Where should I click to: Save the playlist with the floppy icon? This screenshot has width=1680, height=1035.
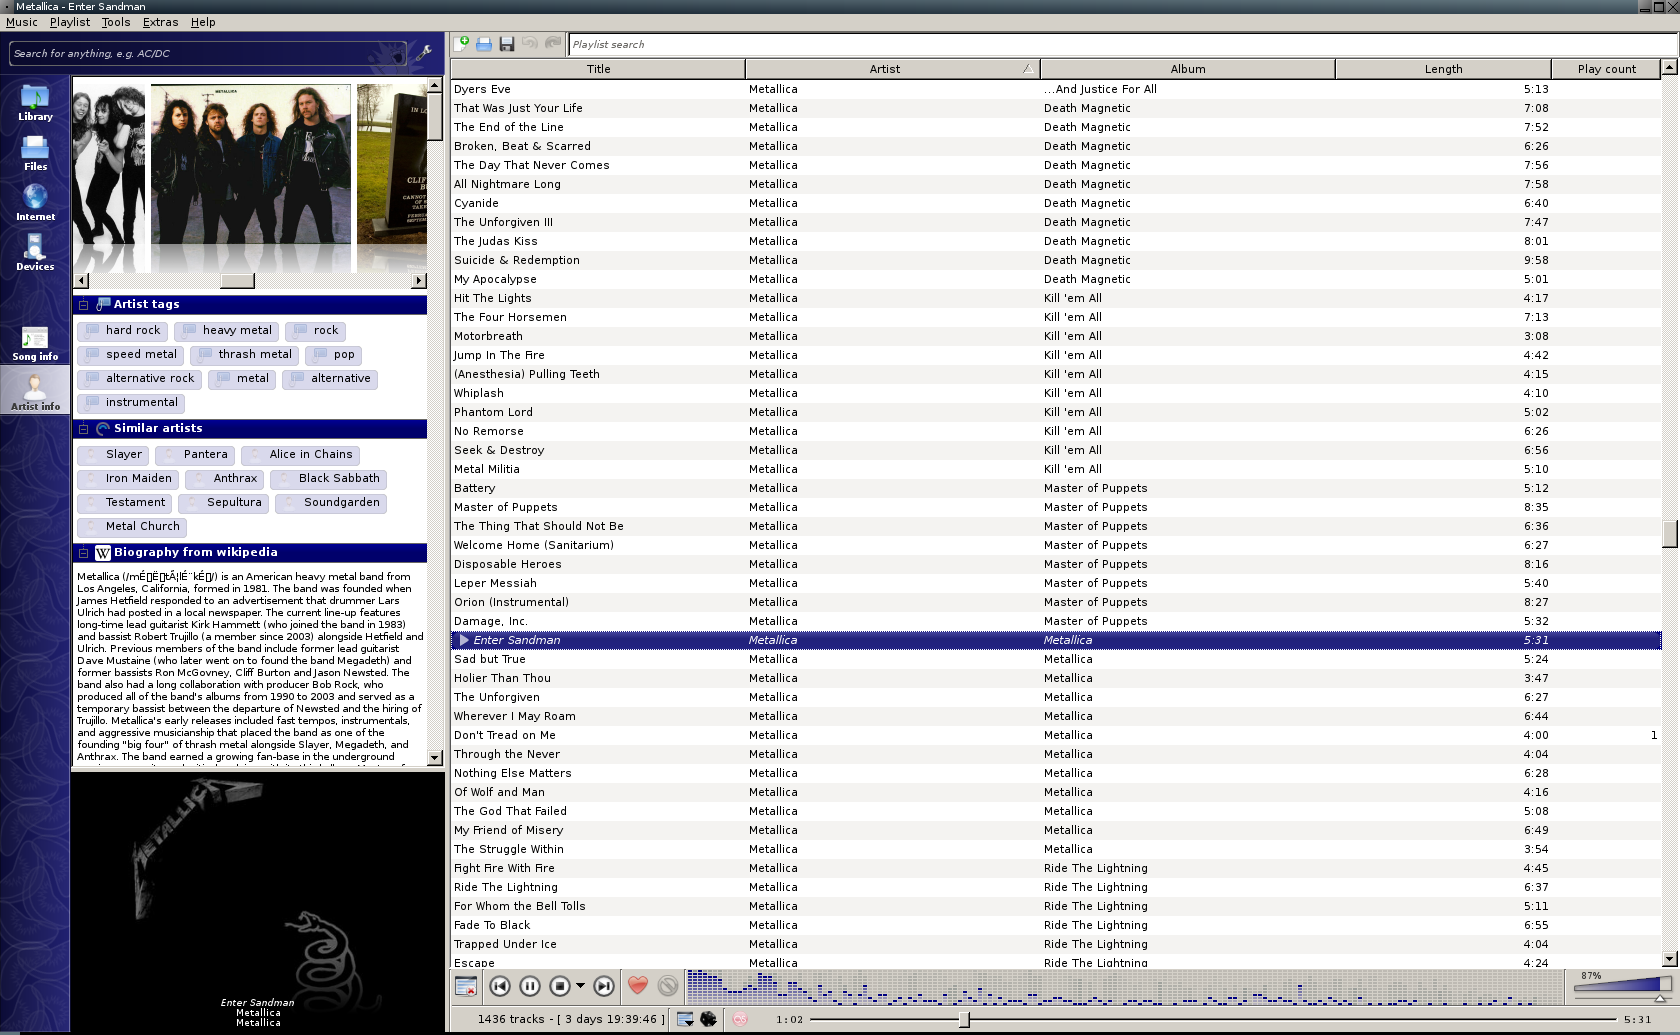[x=507, y=44]
